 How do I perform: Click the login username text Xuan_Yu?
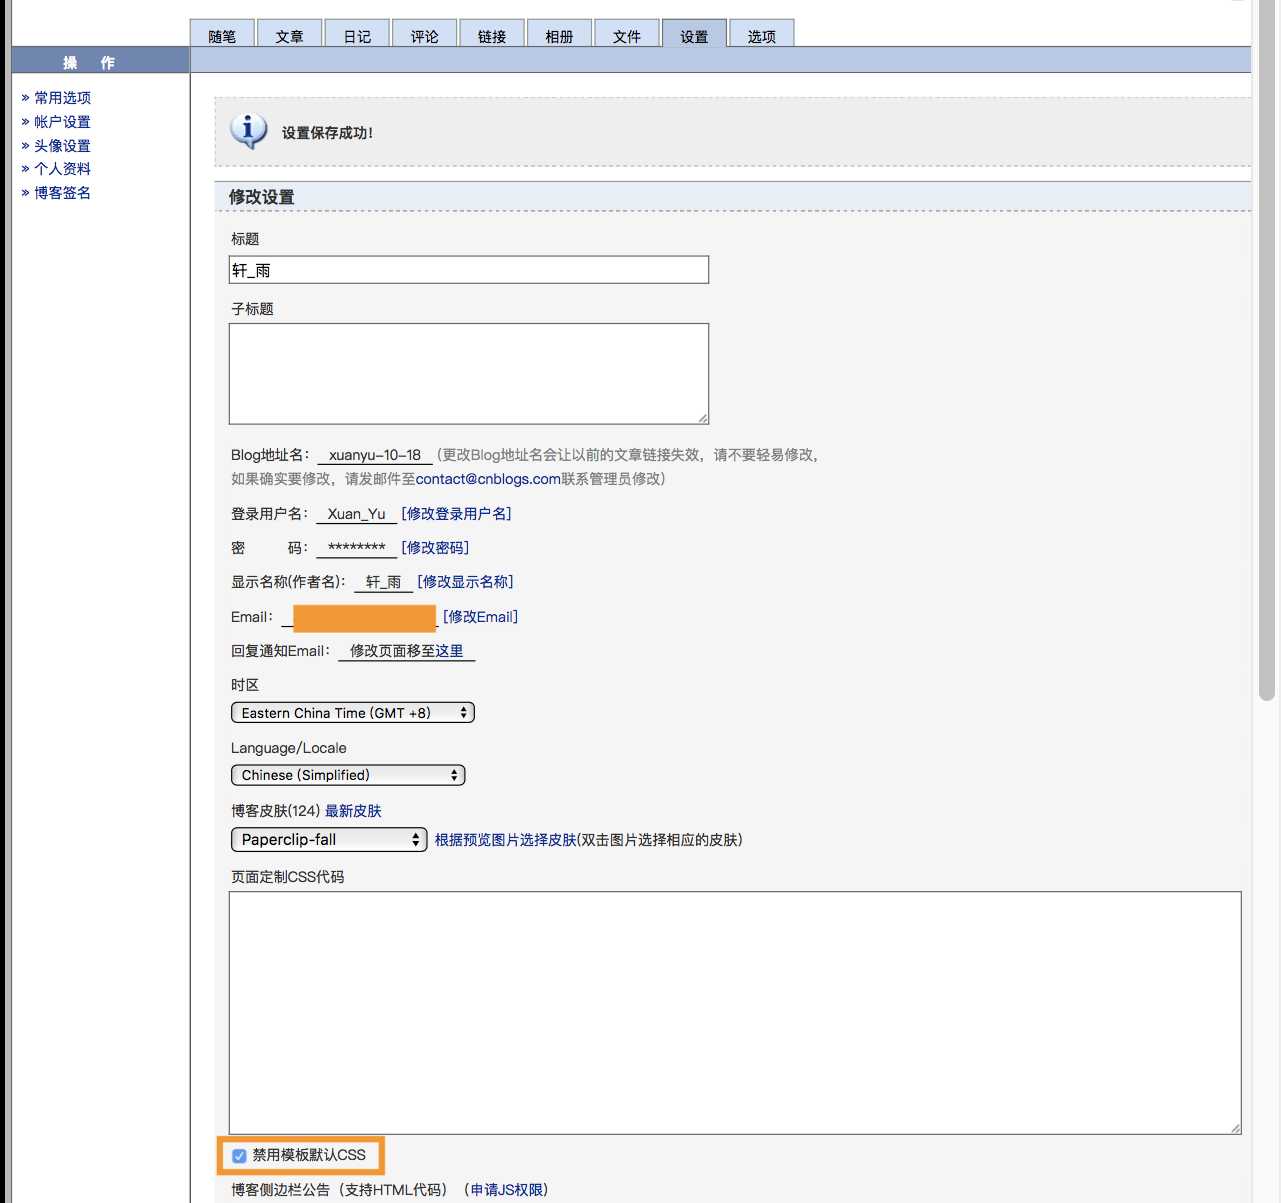pyautogui.click(x=356, y=514)
